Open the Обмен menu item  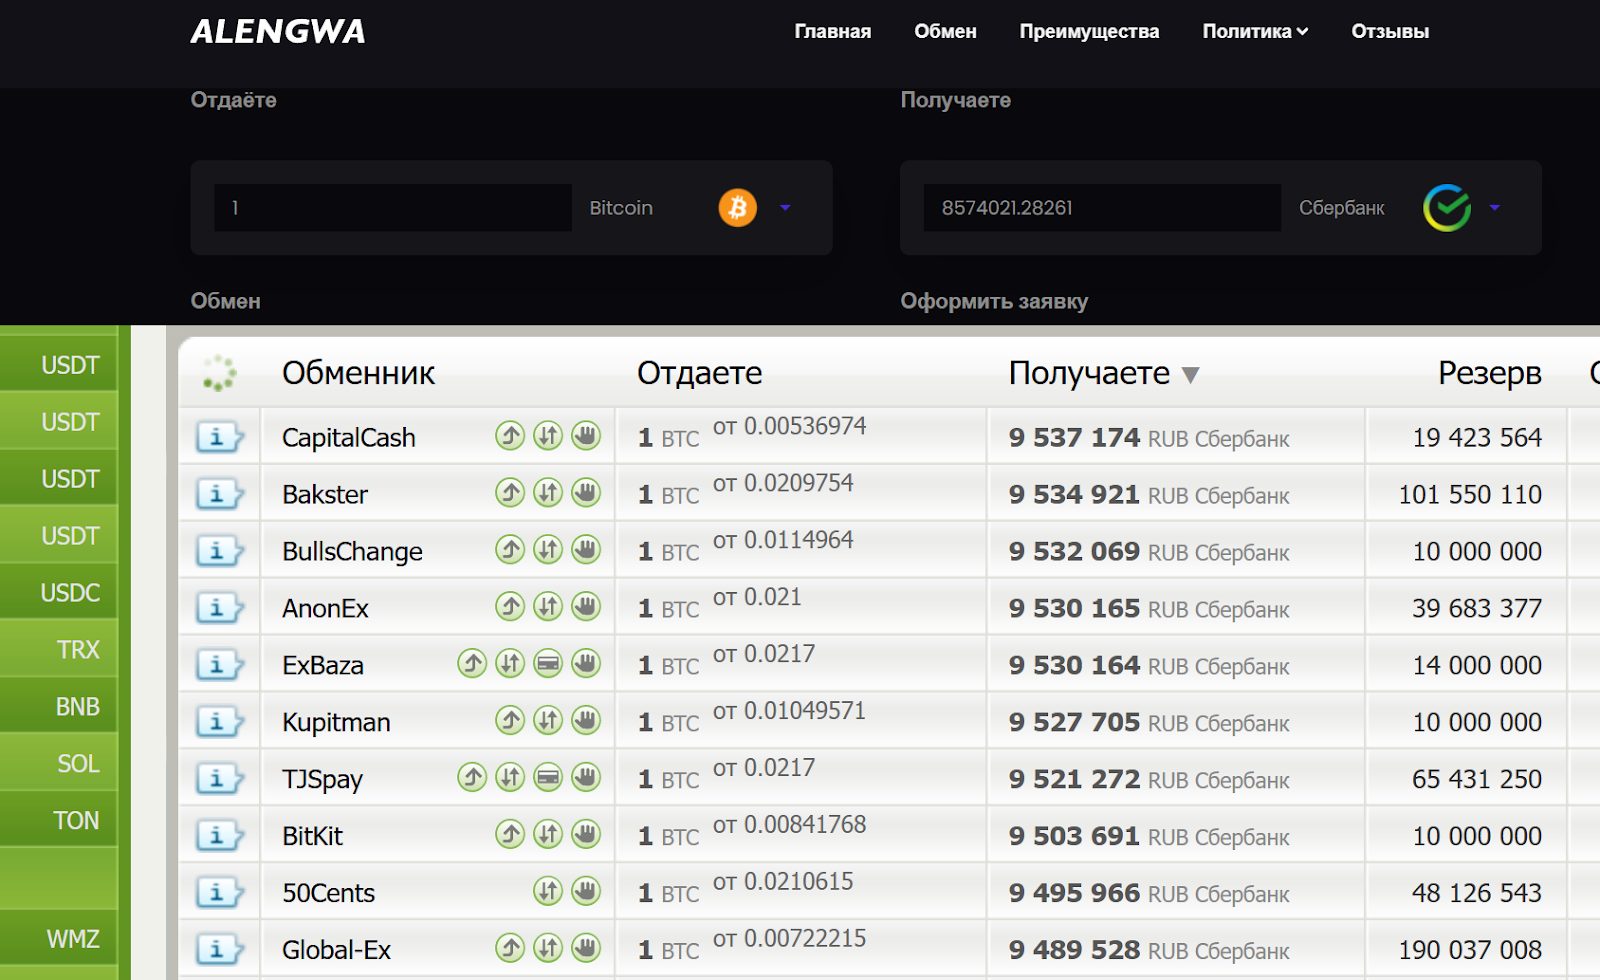coord(945,31)
